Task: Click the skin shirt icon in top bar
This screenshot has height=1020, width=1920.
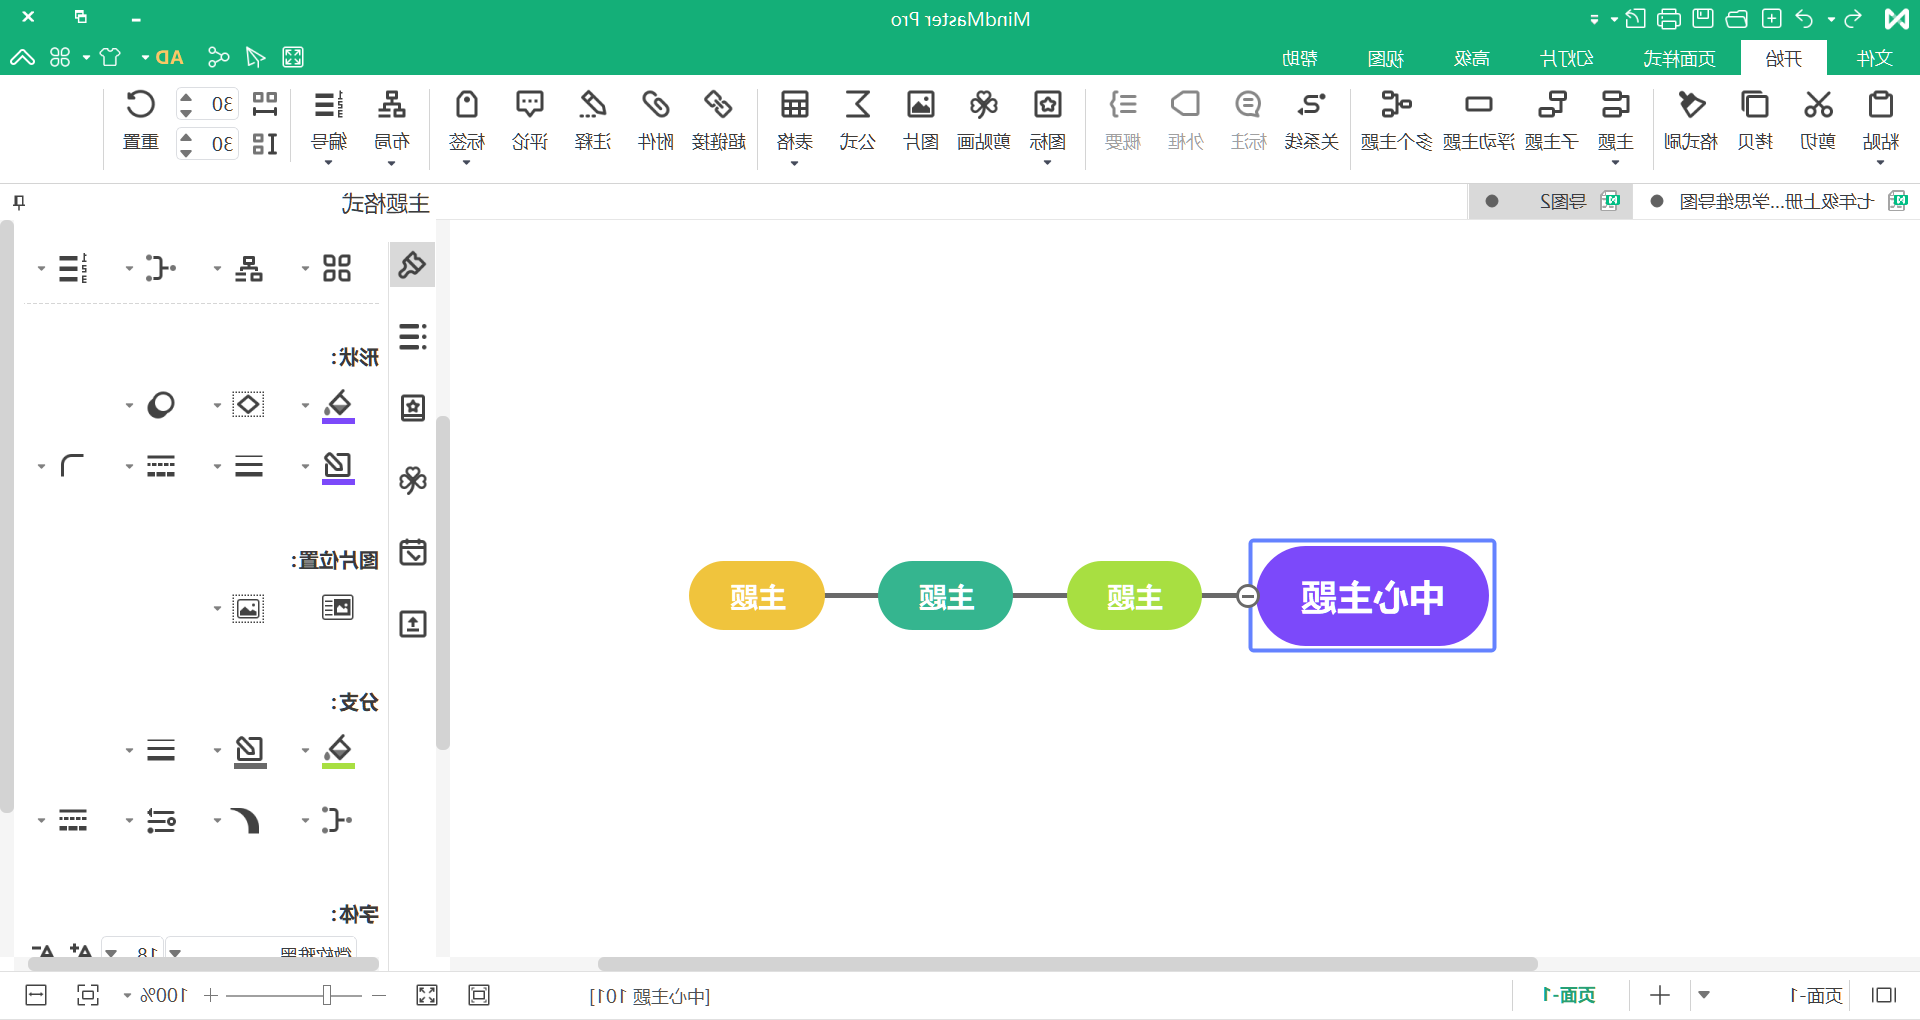Action: [109, 57]
